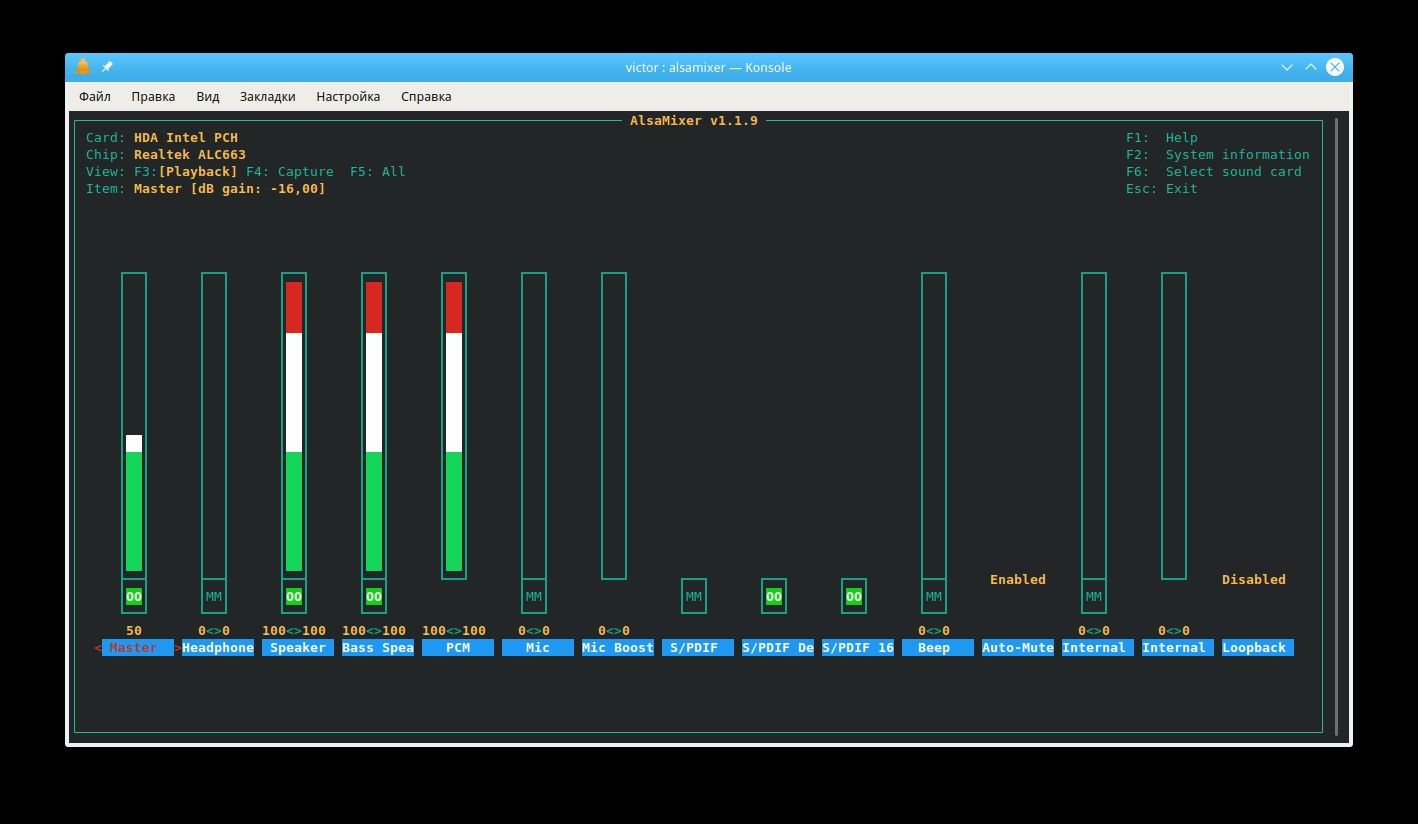Click the pin icon in title bar

(x=107, y=67)
